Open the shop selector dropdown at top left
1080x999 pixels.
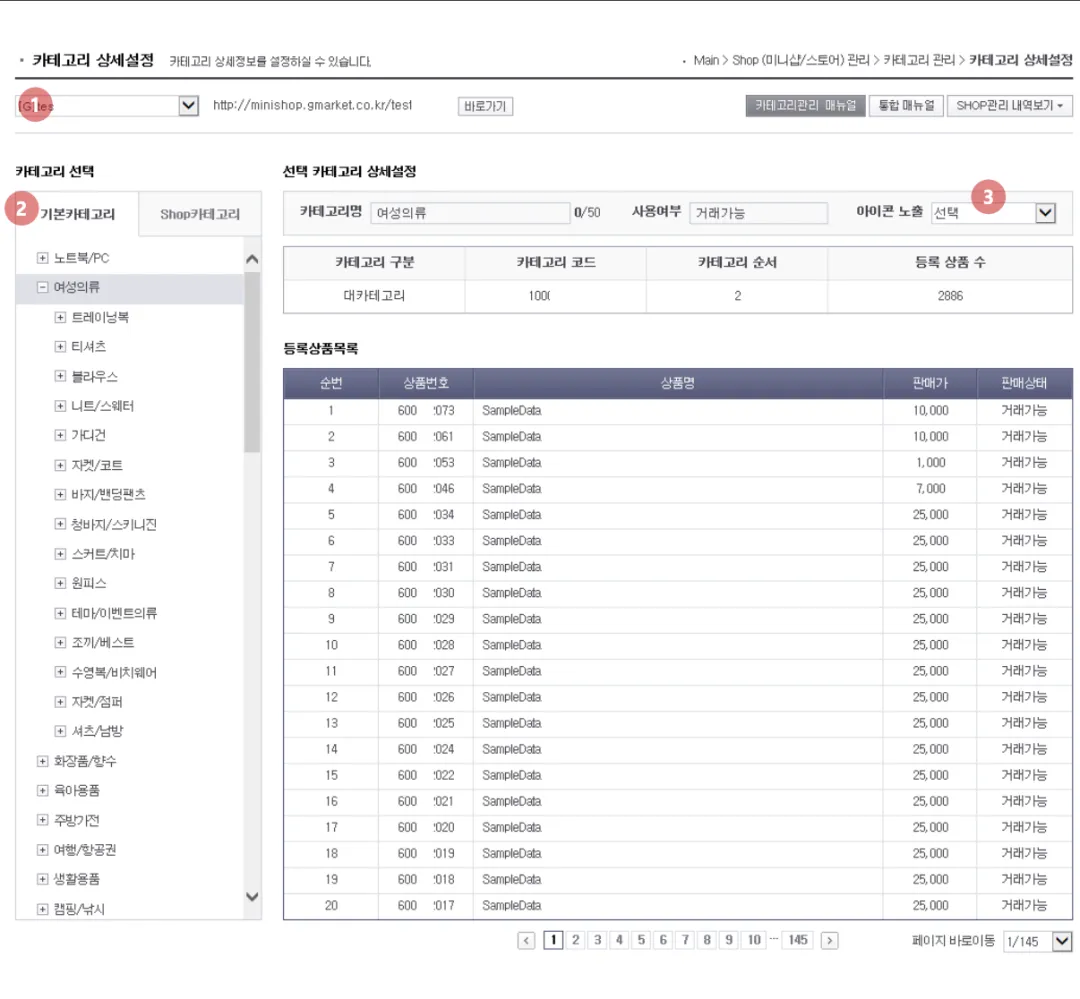(107, 106)
